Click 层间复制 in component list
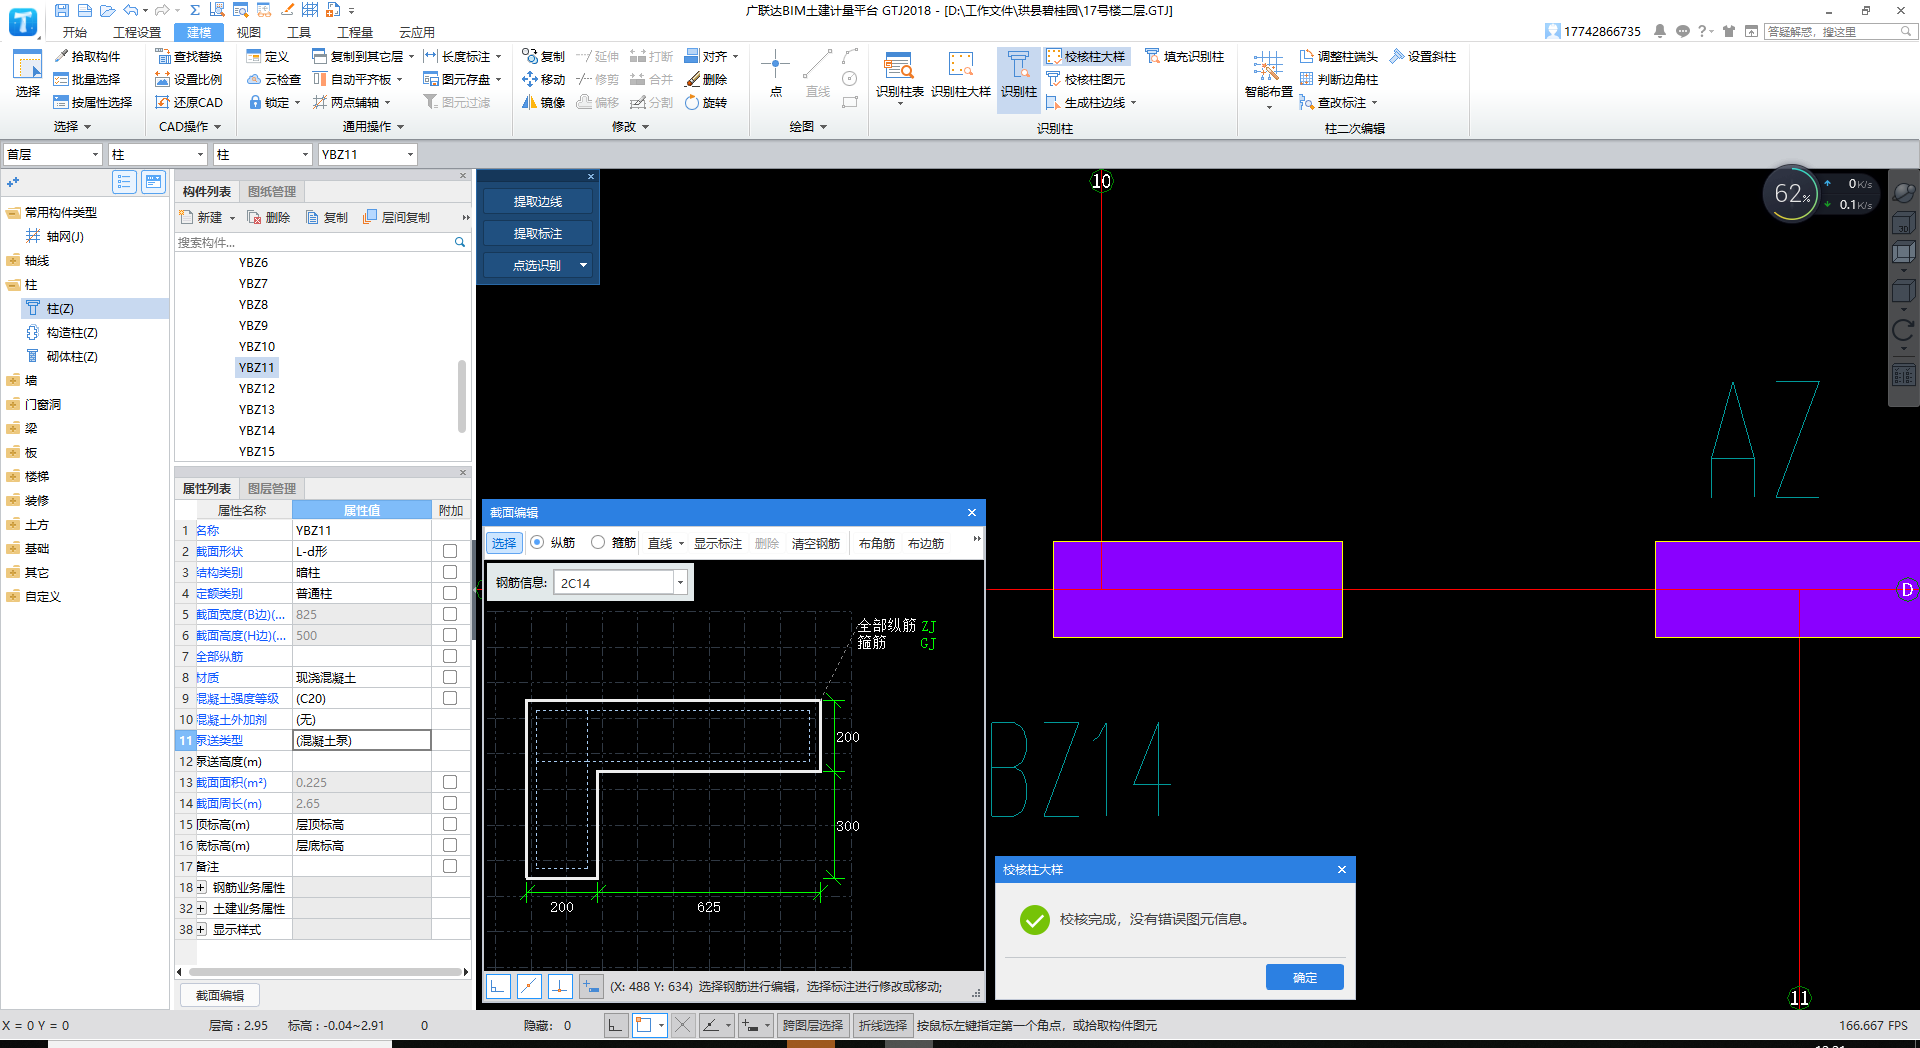The width and height of the screenshot is (1920, 1048). pos(396,218)
